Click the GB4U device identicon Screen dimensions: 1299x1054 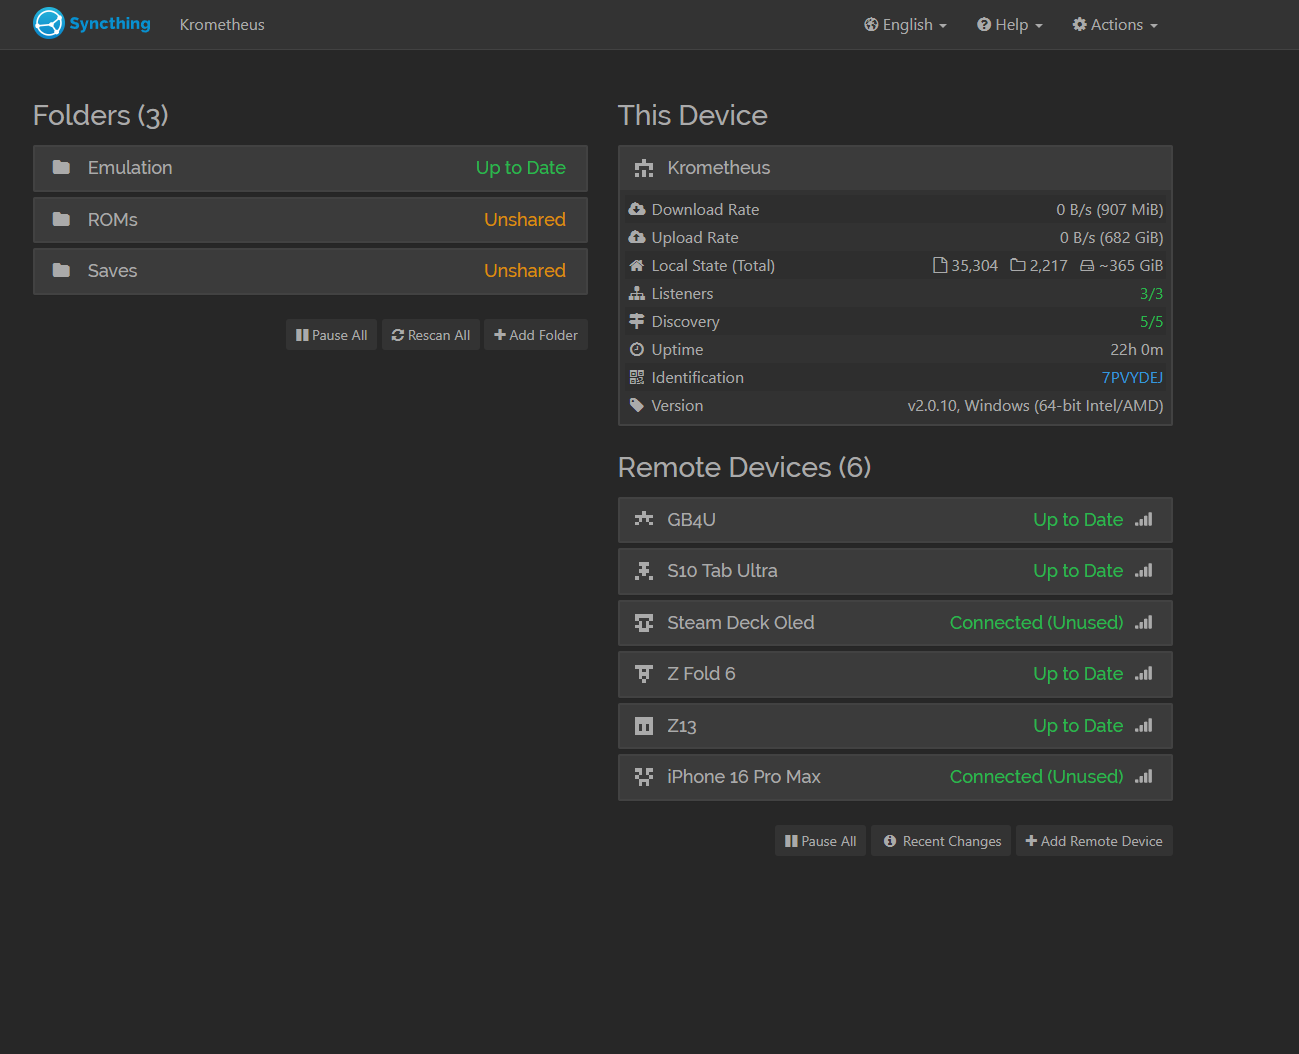click(x=644, y=520)
